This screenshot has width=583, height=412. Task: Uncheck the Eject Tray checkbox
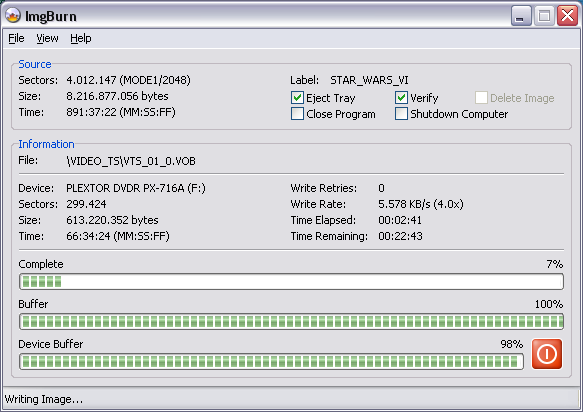[297, 98]
